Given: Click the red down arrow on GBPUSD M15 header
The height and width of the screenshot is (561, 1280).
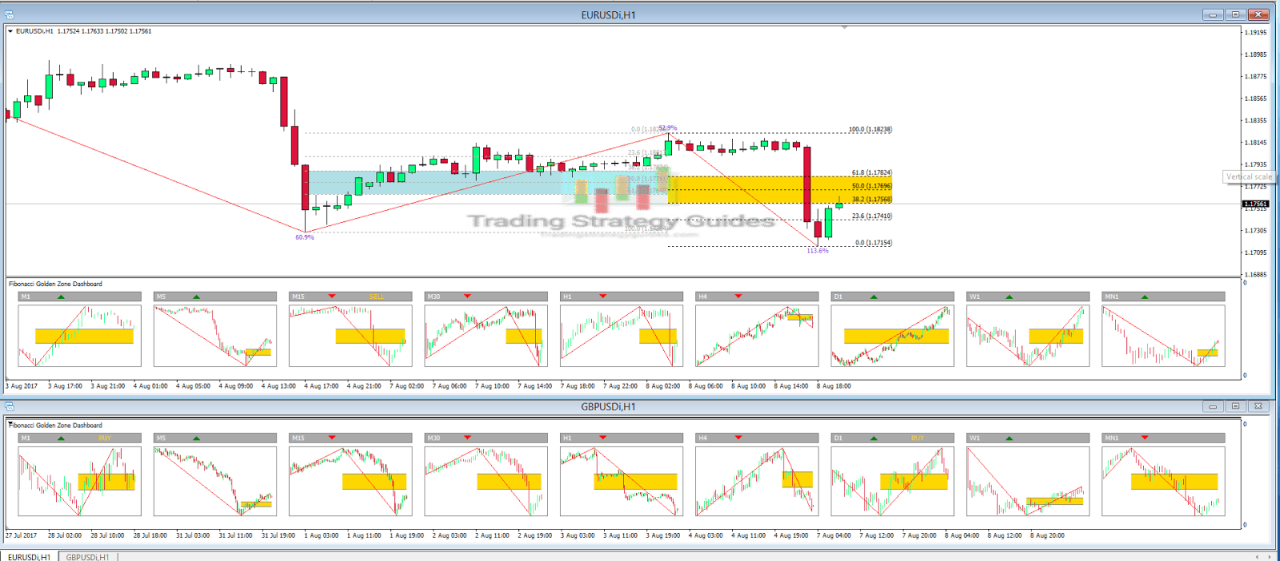Looking at the screenshot, I should pos(332,438).
